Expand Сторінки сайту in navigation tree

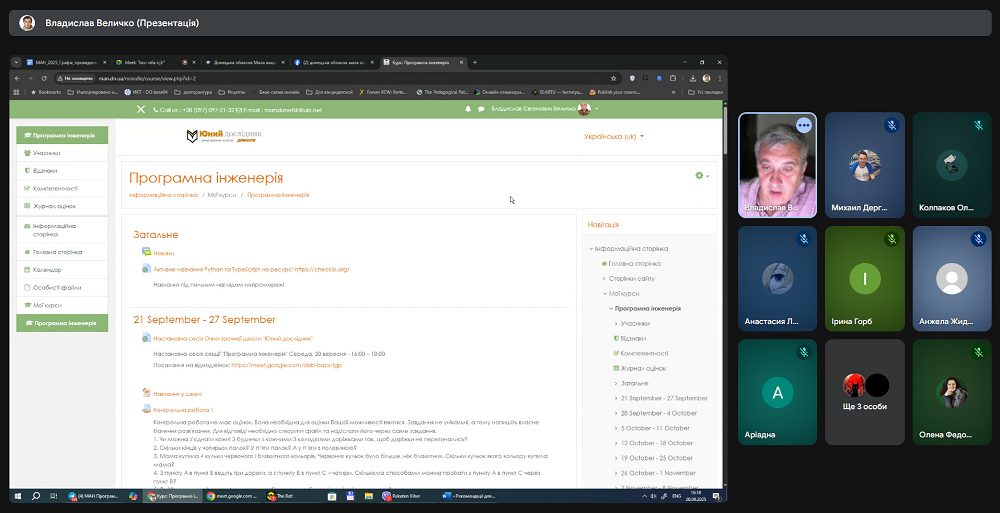click(631, 279)
